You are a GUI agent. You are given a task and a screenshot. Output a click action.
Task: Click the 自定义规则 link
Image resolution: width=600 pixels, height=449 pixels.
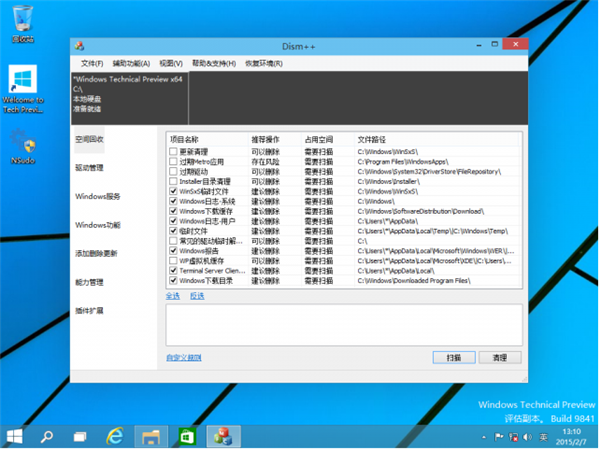pos(184,358)
